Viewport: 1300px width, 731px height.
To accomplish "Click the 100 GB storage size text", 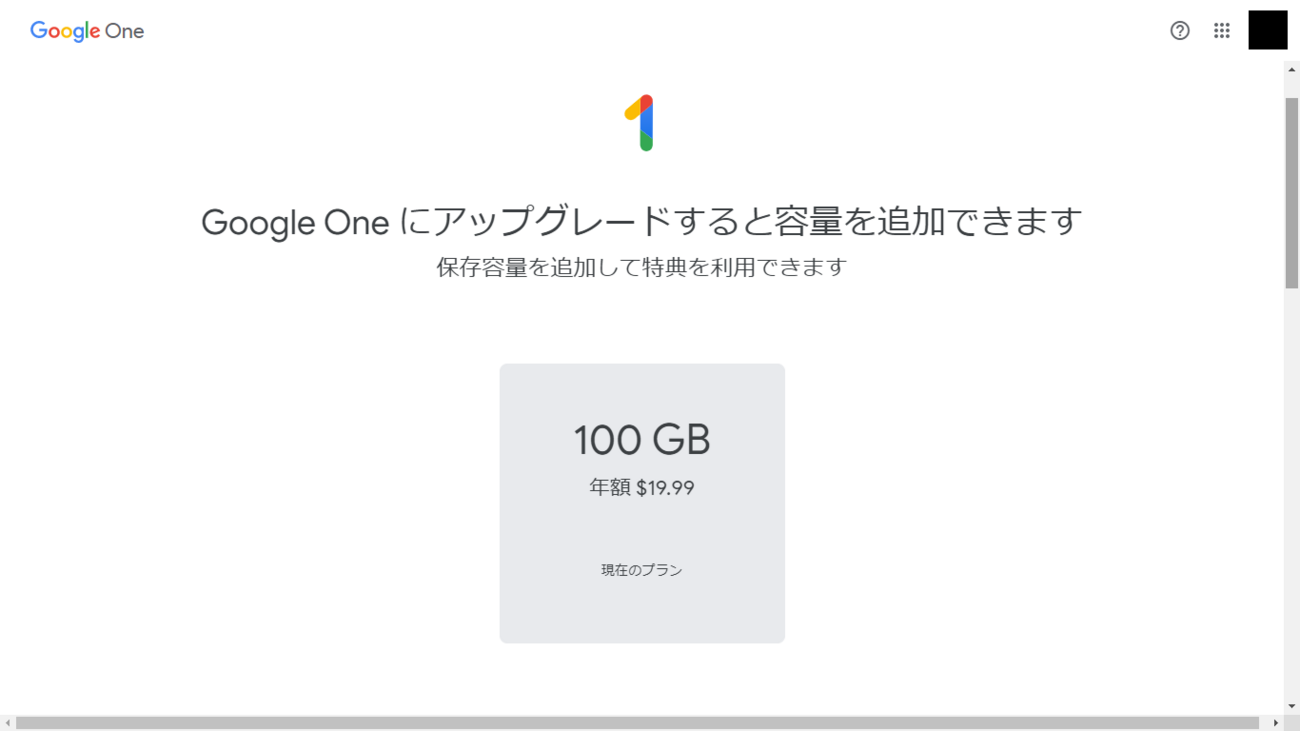I will [x=642, y=440].
